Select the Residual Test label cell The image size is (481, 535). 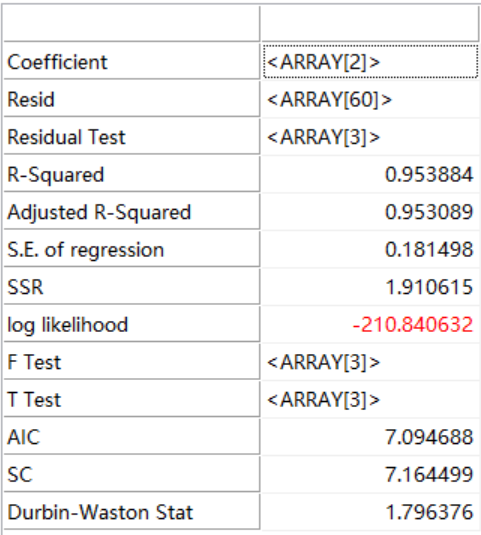click(132, 137)
